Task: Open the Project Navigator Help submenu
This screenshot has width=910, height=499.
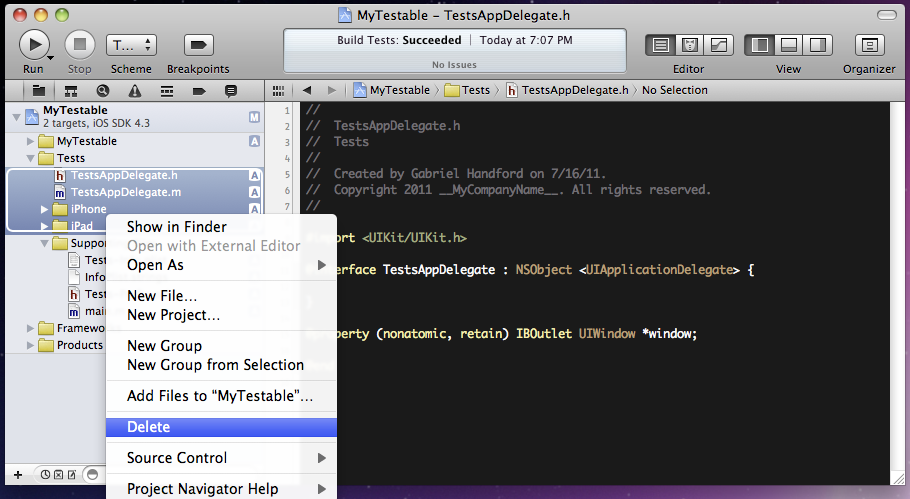Action: coord(221,489)
